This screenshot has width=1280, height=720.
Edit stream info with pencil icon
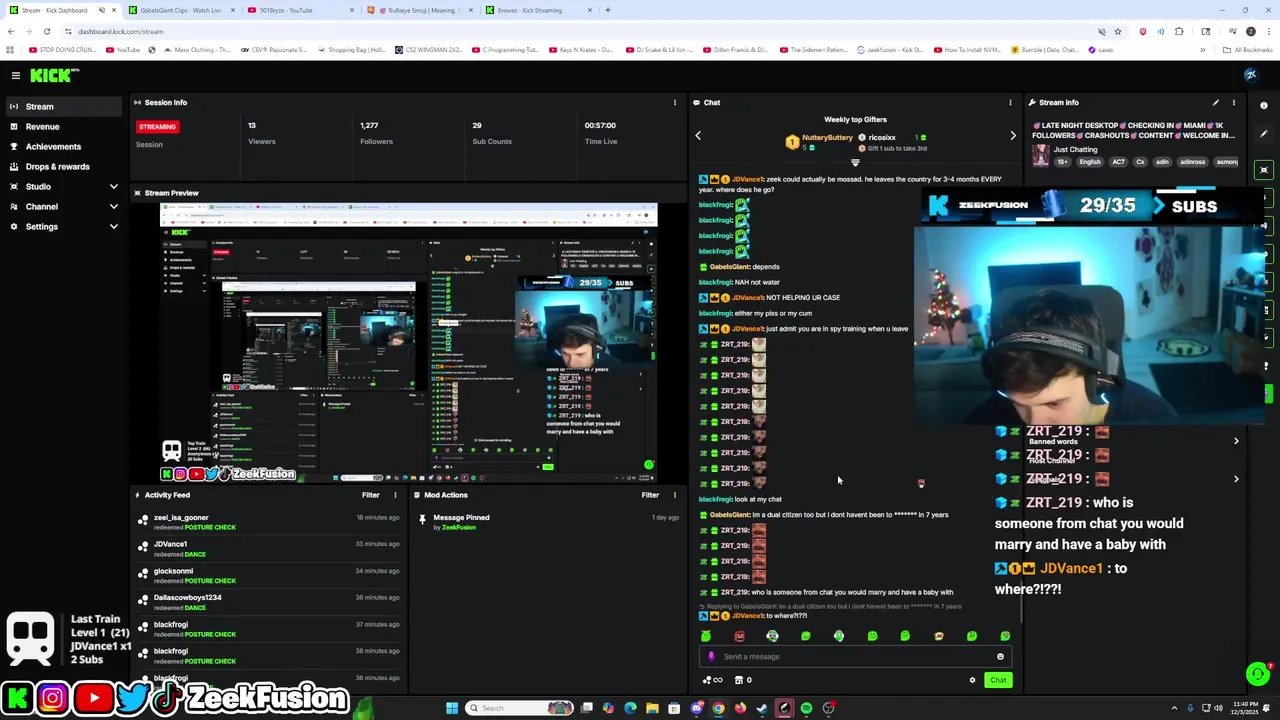[x=1216, y=102]
